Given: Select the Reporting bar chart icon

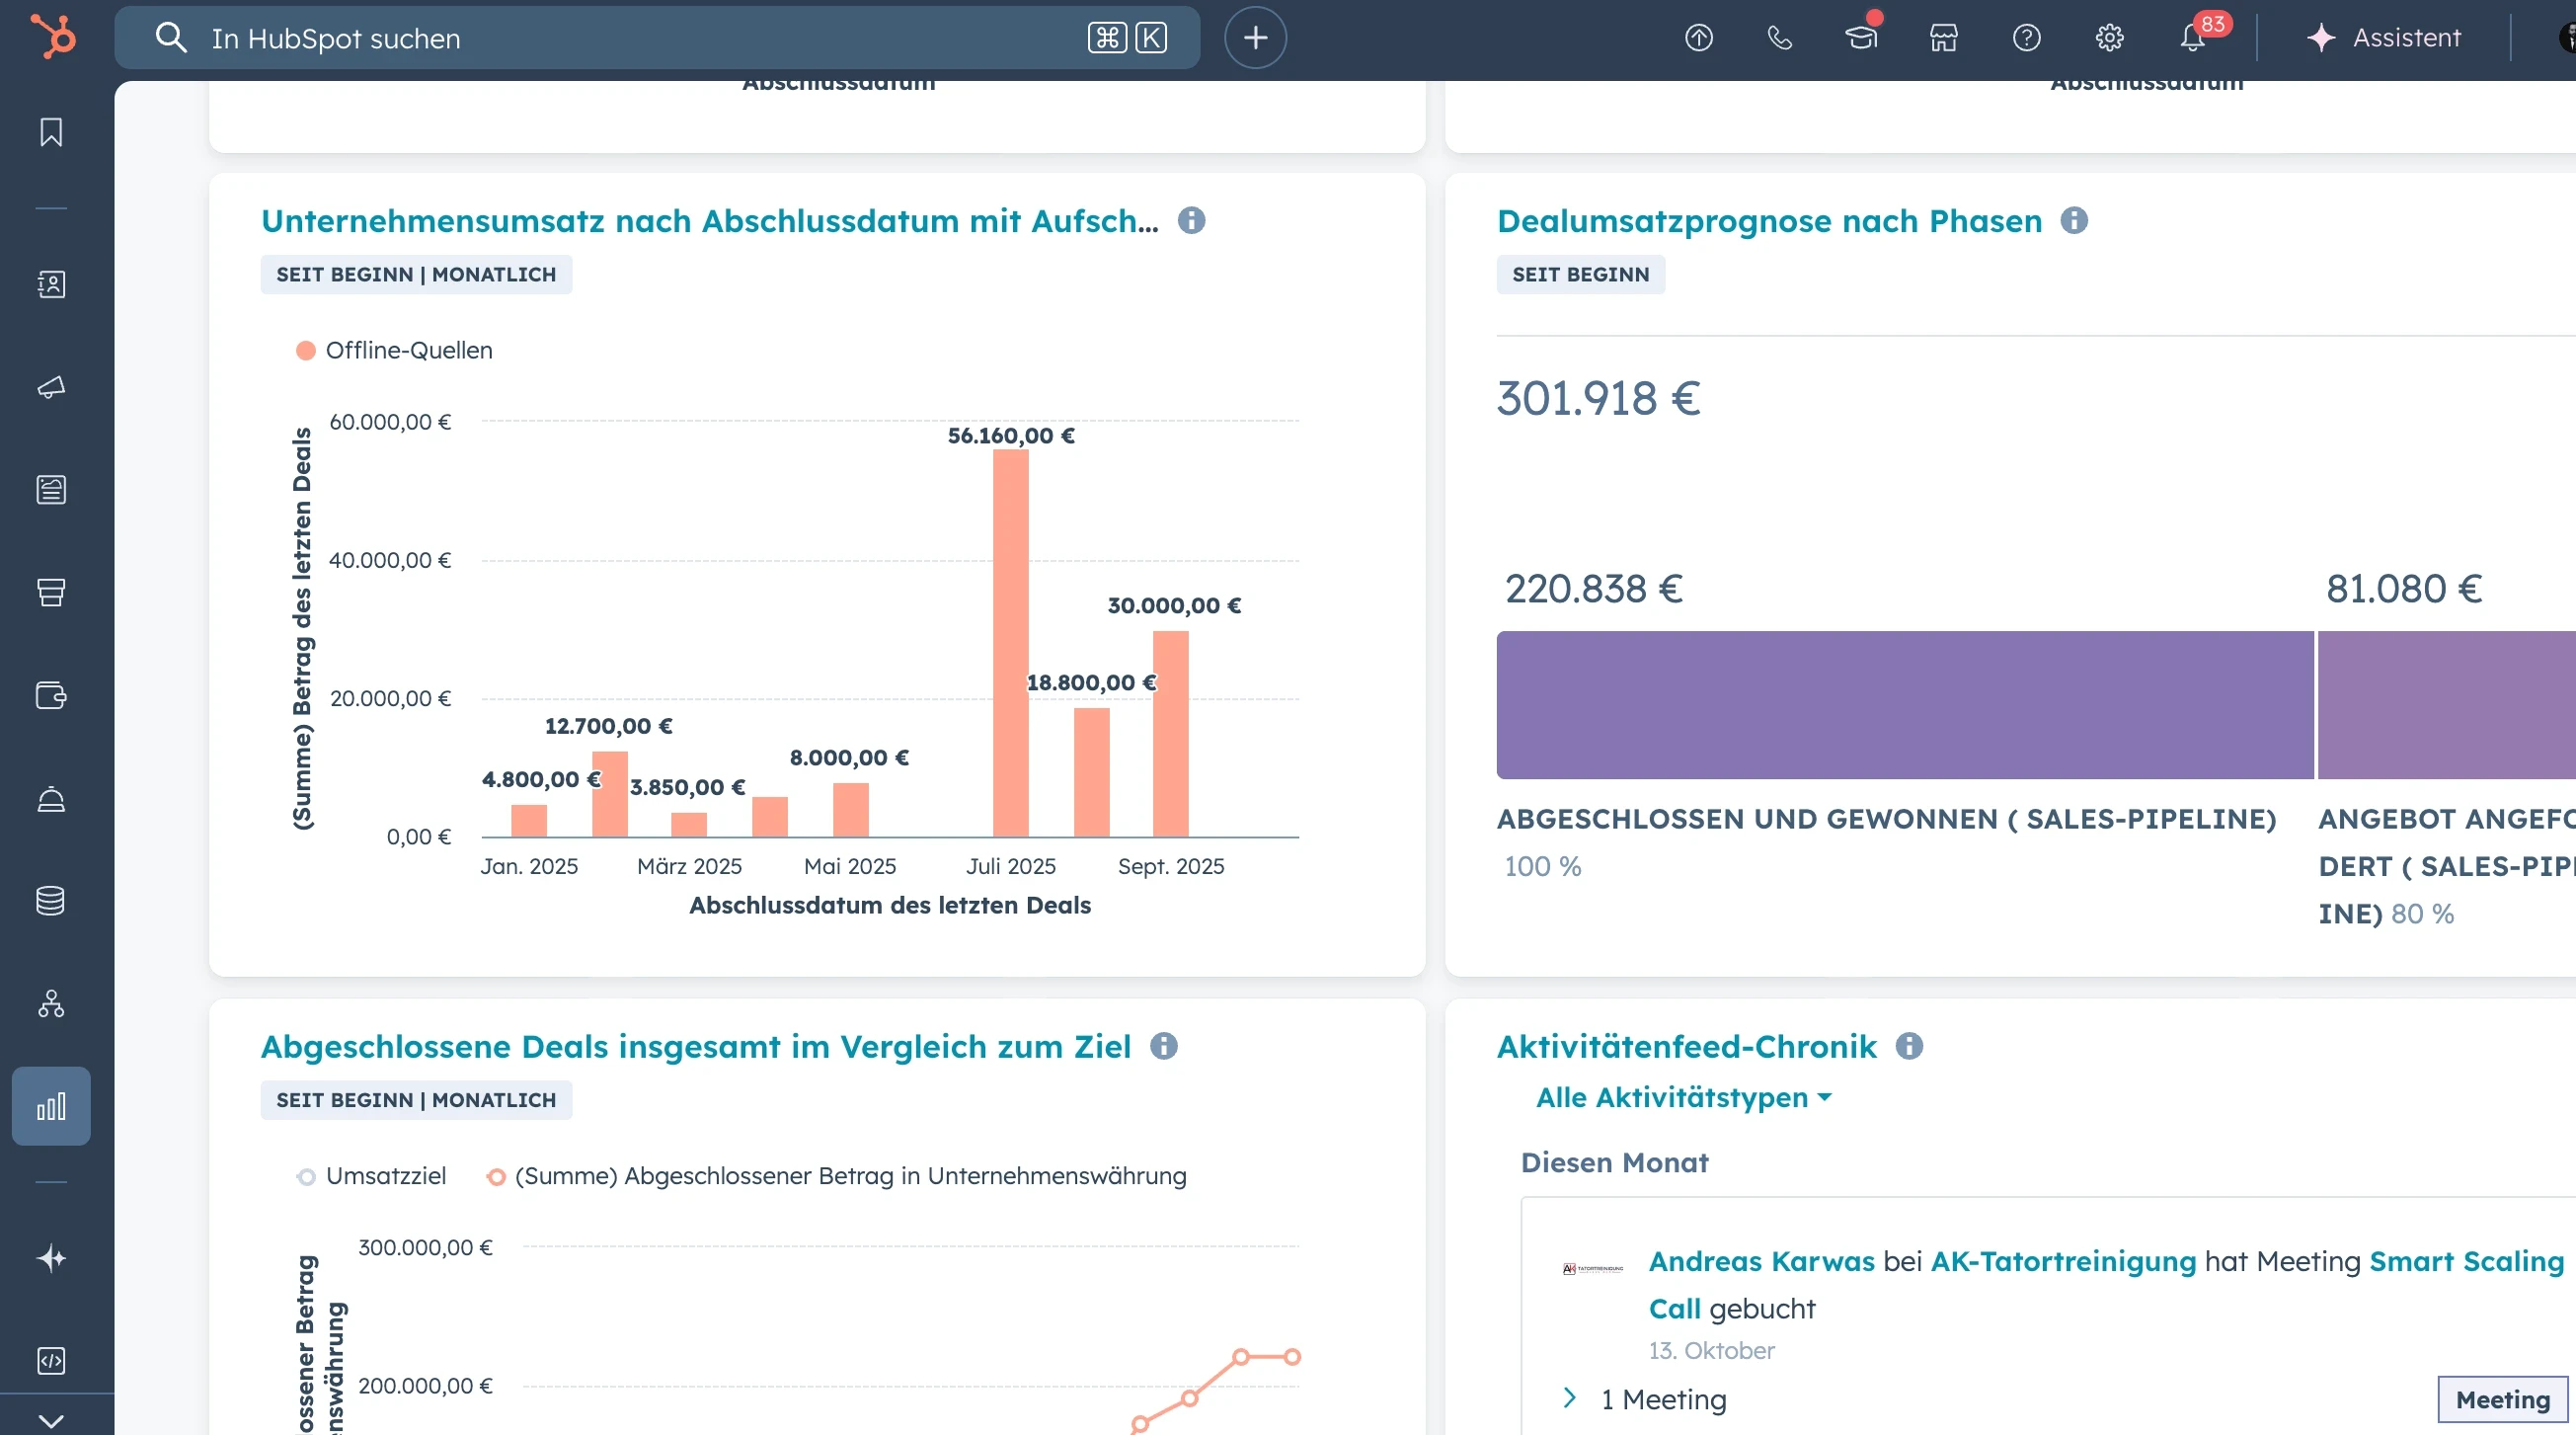Looking at the screenshot, I should pos(50,1105).
